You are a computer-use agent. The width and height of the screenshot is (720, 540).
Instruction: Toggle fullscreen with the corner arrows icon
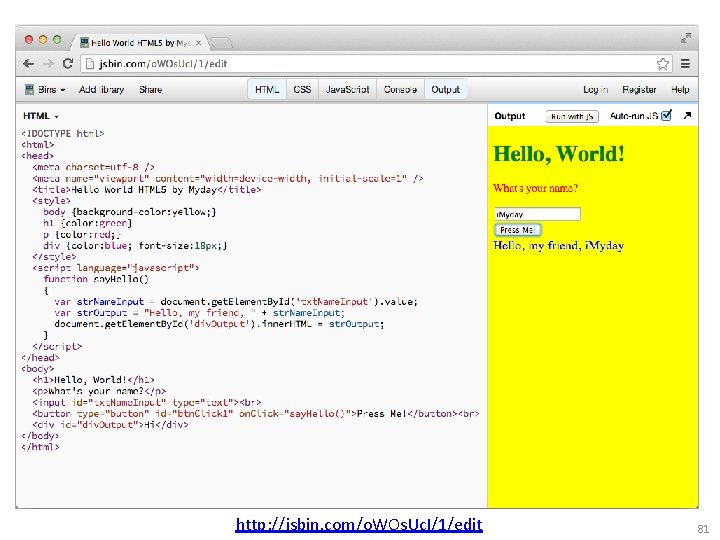[x=686, y=39]
